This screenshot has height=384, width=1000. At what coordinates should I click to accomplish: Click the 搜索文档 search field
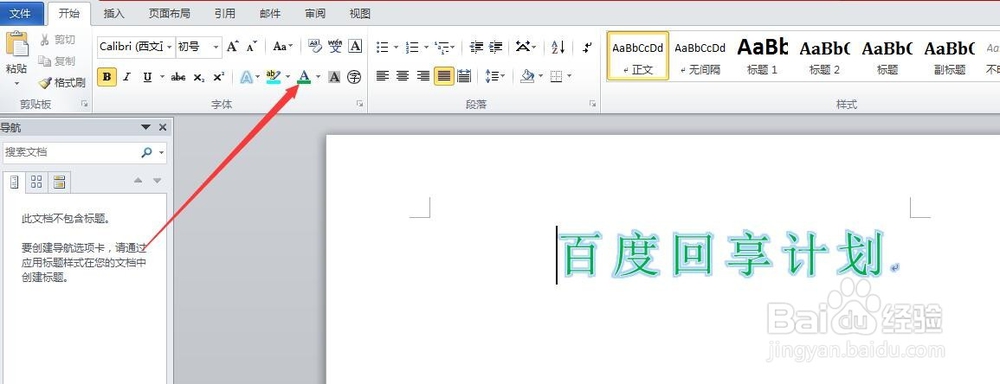(x=70, y=152)
